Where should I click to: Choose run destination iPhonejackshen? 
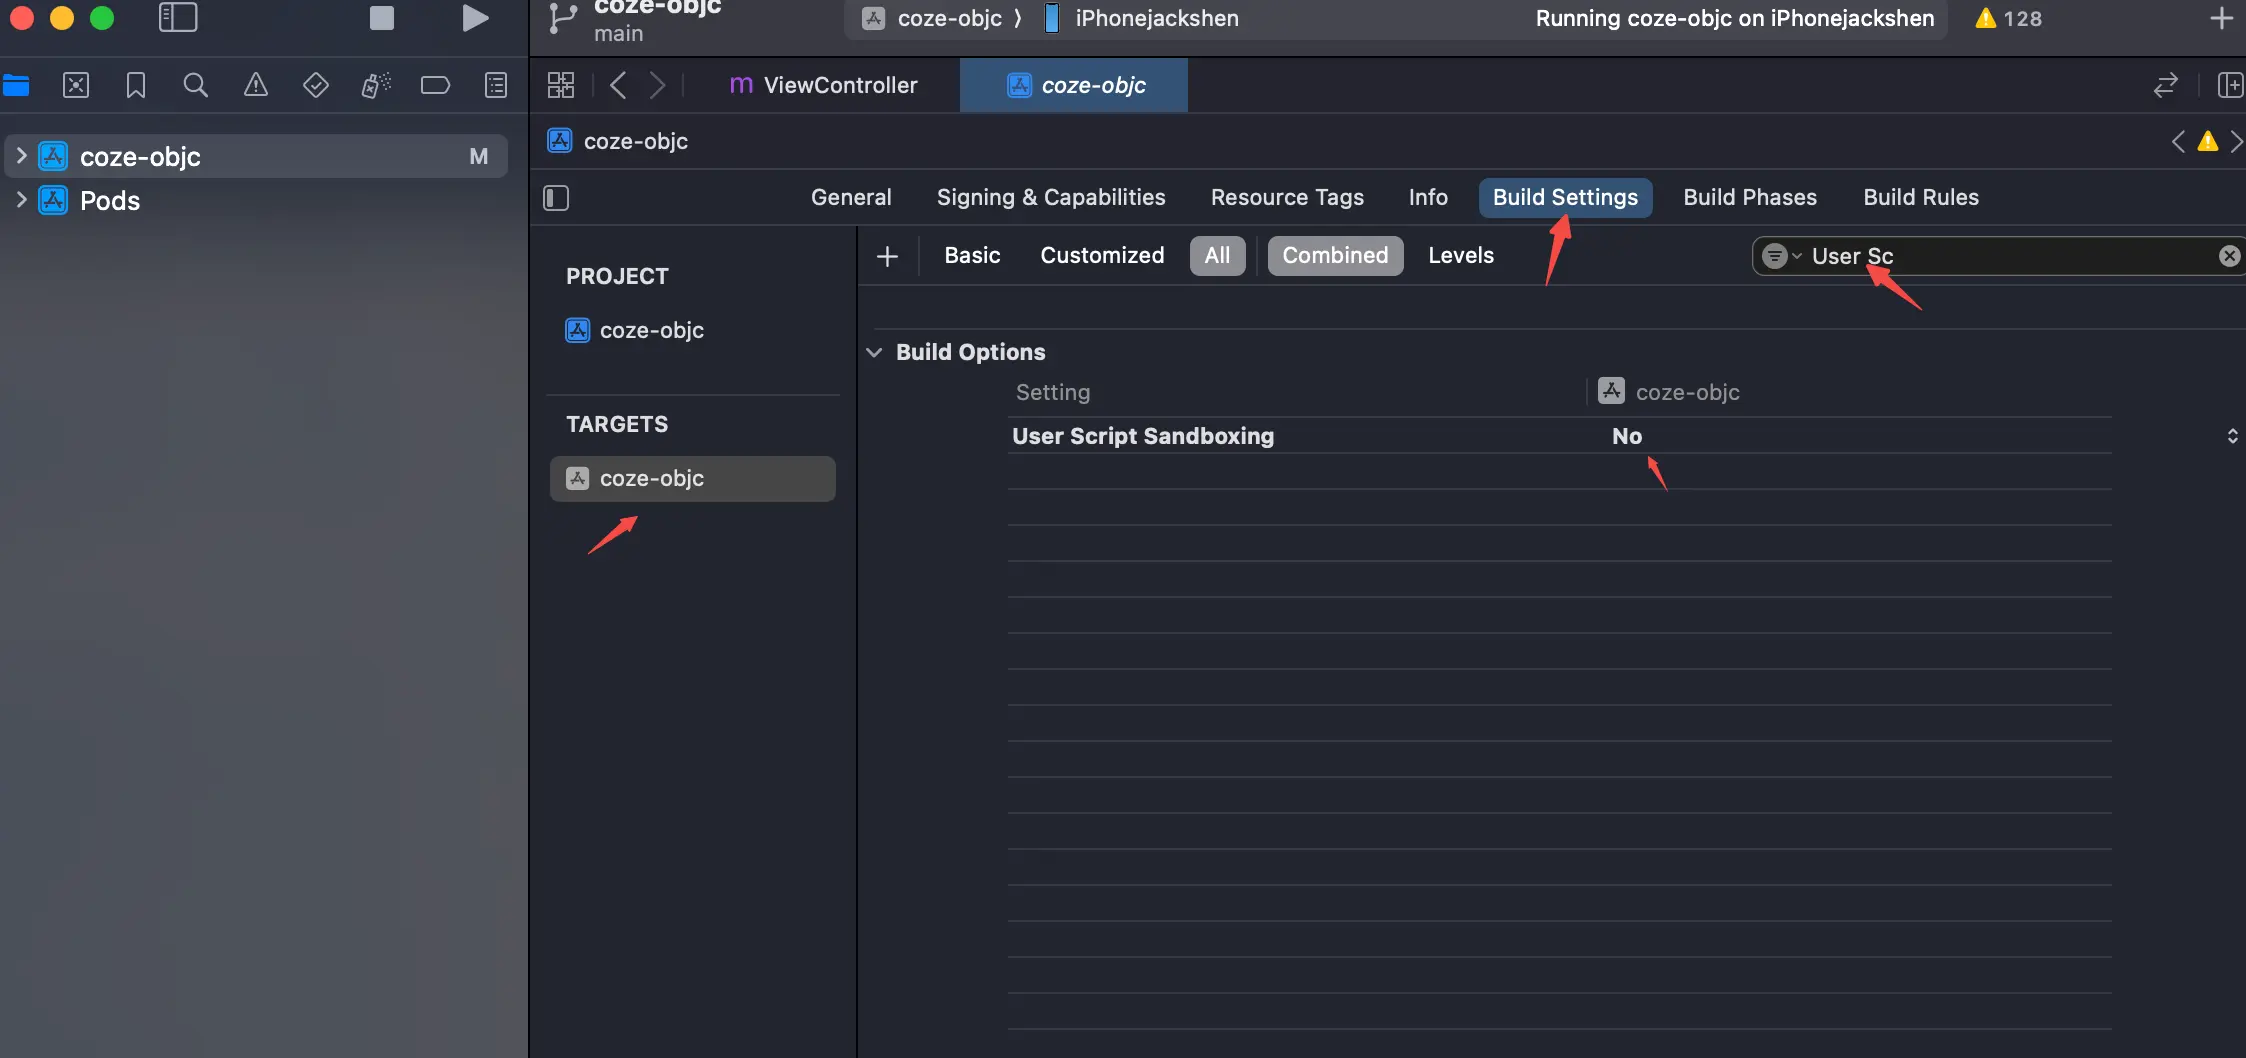point(1142,19)
